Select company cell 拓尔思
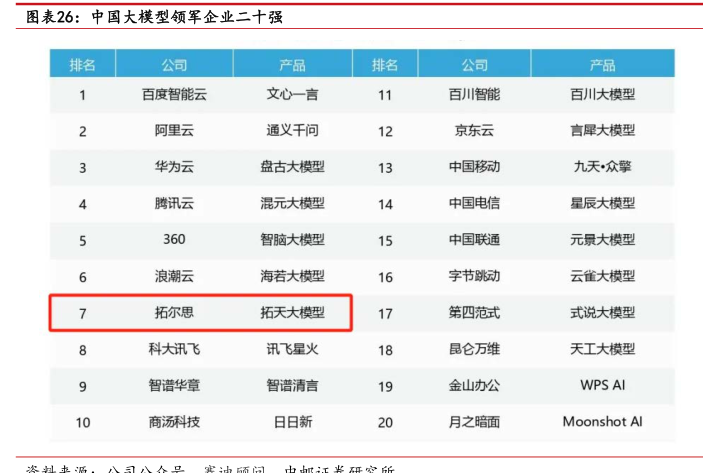703x473 pixels. (x=174, y=312)
